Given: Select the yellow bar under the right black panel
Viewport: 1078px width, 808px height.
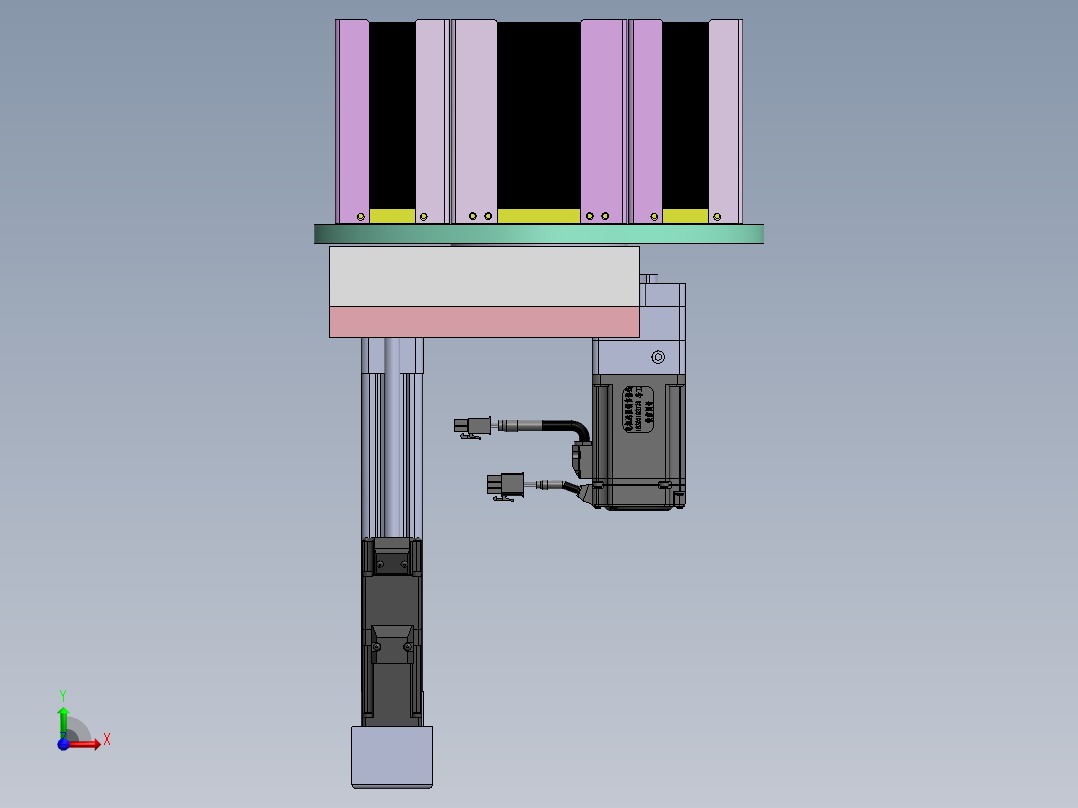Looking at the screenshot, I should coord(685,217).
